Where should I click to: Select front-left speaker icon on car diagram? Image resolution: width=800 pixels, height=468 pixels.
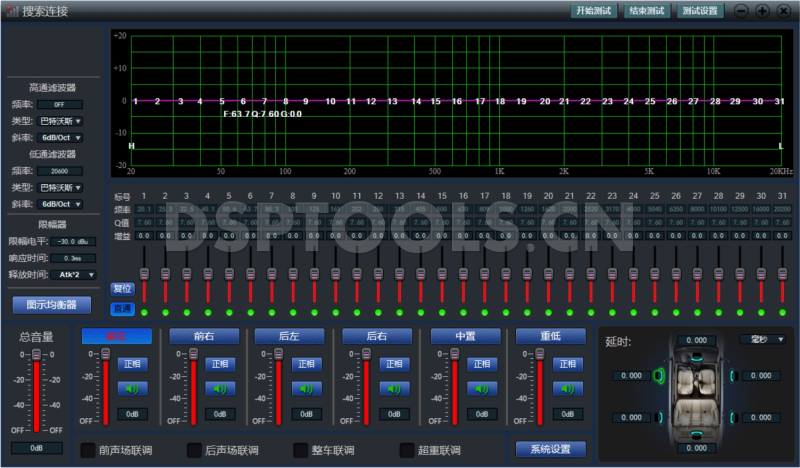(x=659, y=376)
